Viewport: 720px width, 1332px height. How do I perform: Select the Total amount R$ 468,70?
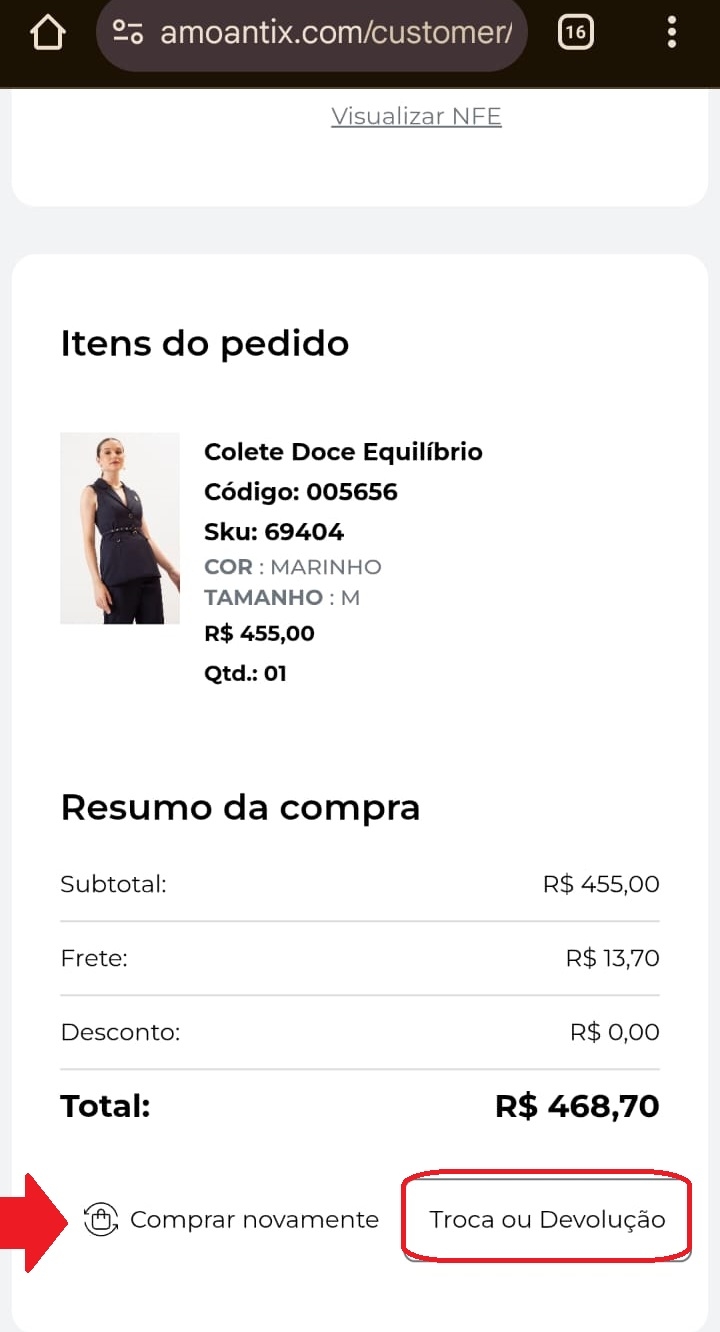pos(577,1106)
